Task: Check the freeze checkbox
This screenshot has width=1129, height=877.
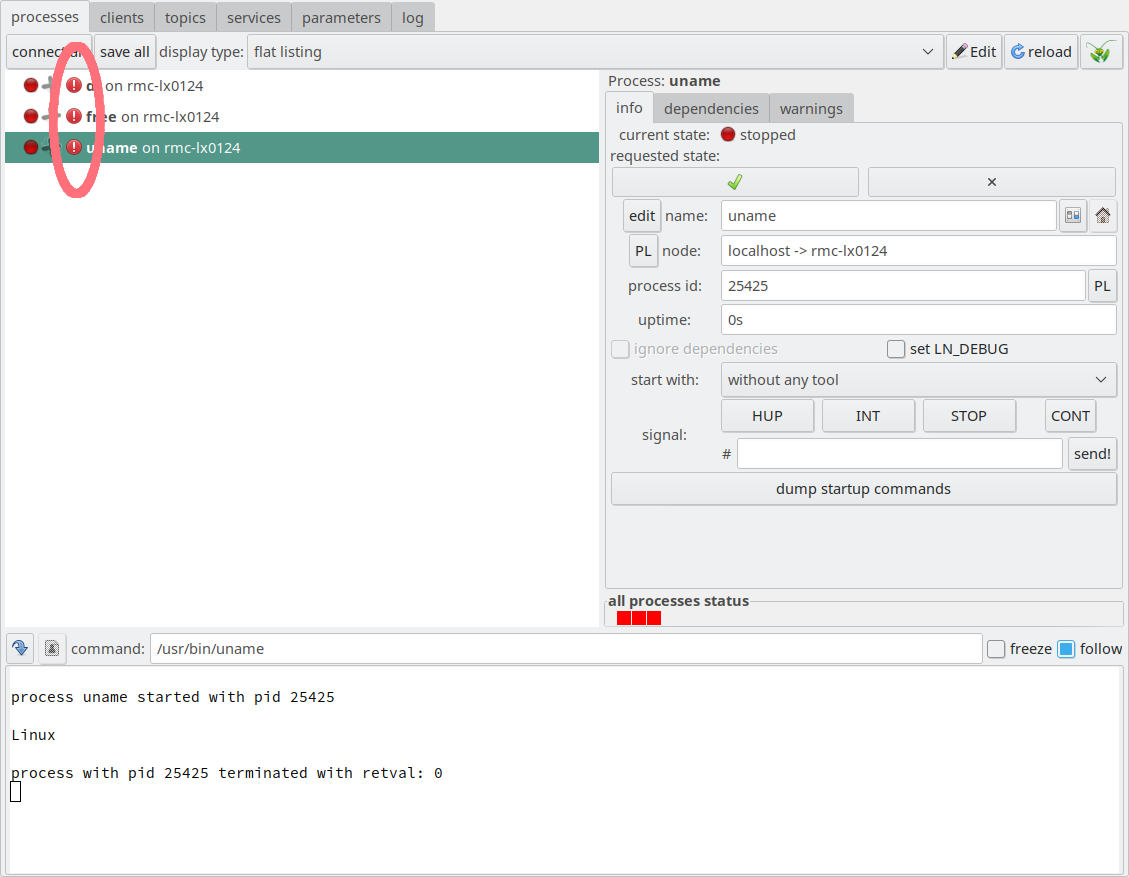Action: [996, 649]
